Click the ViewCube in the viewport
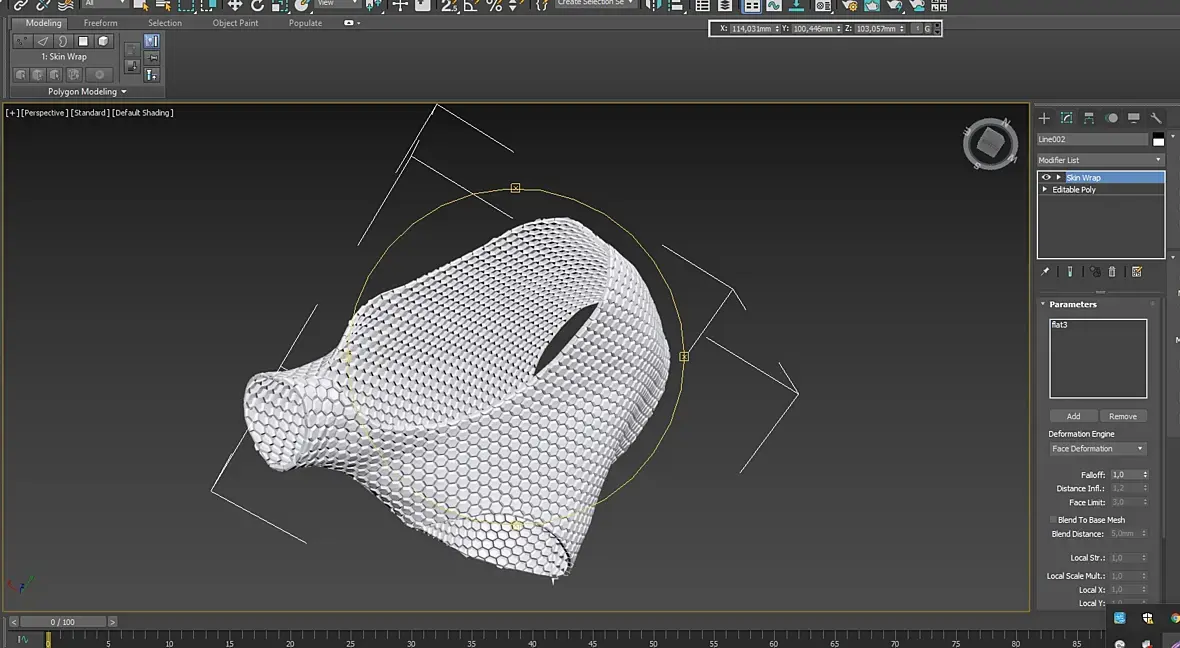This screenshot has width=1180, height=648. (x=990, y=144)
